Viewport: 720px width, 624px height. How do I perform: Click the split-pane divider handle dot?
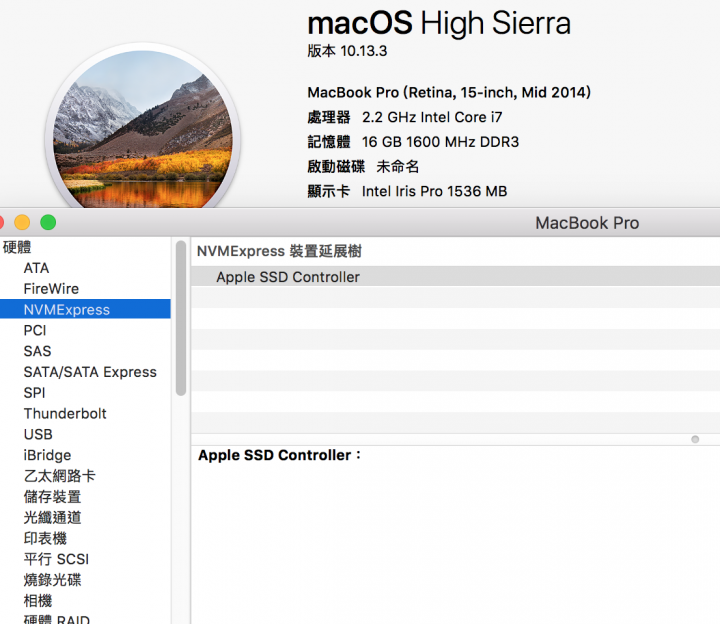coord(695,439)
